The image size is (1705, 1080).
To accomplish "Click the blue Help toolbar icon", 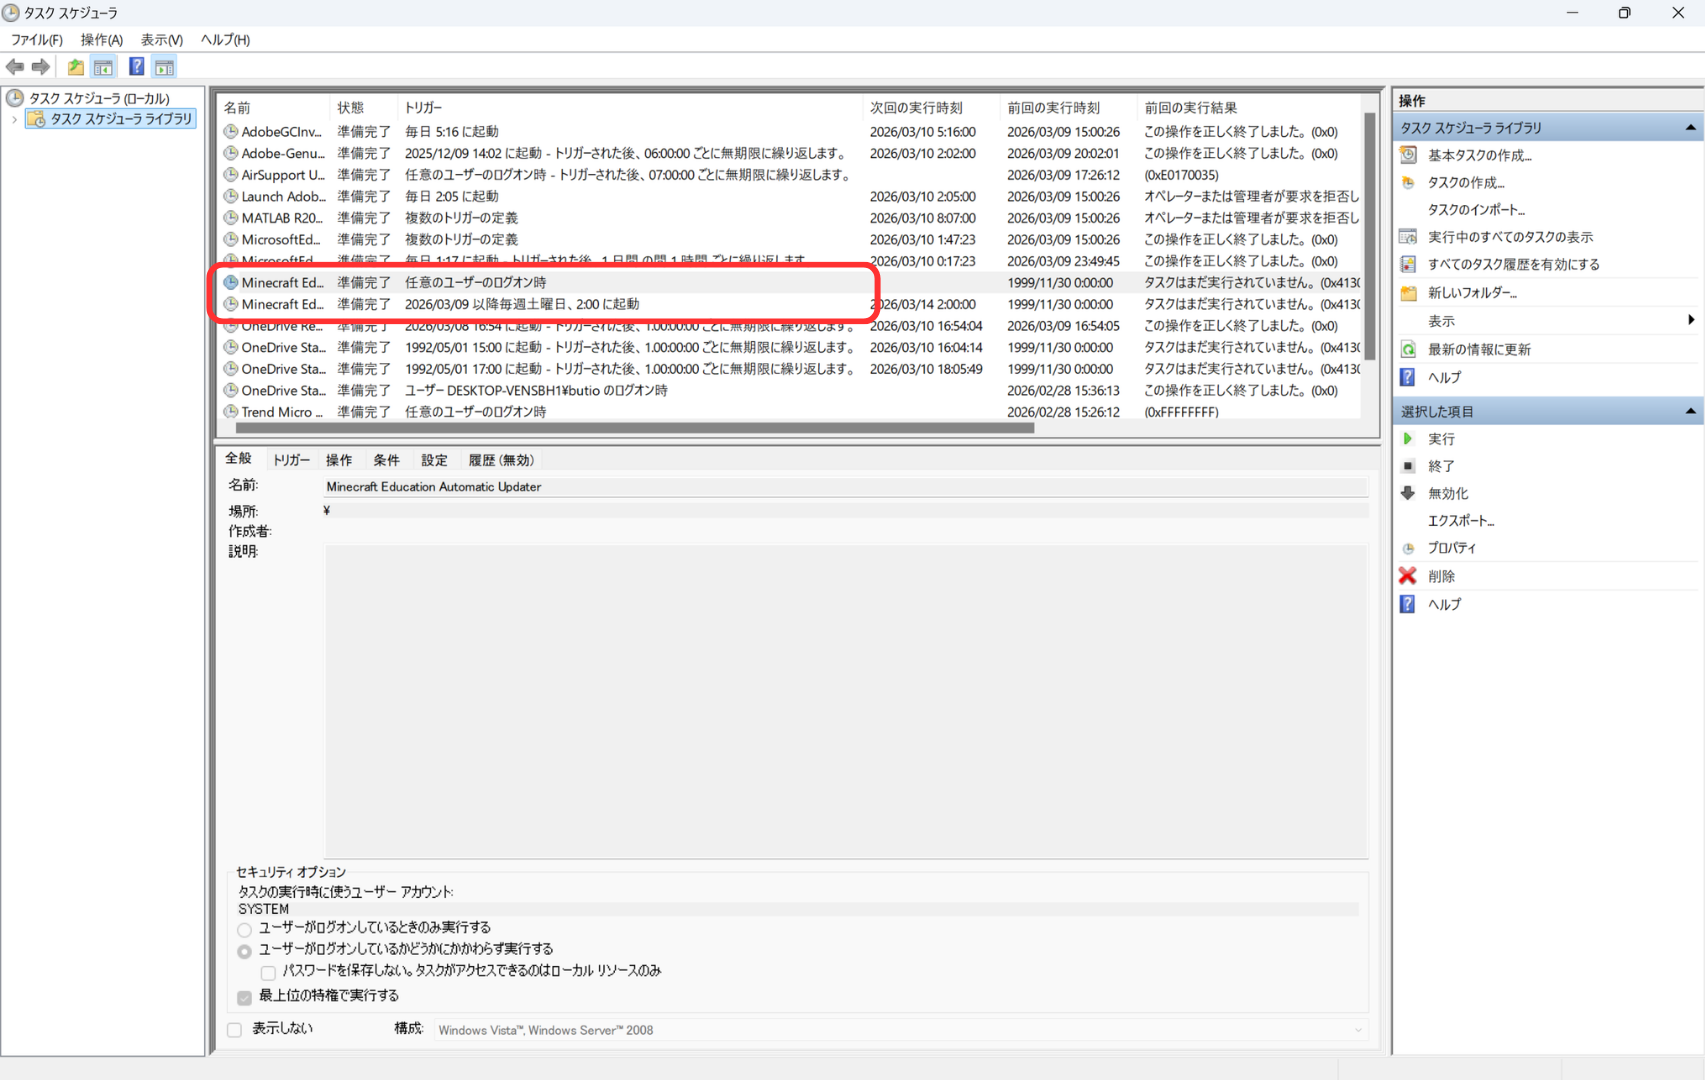I will [136, 67].
